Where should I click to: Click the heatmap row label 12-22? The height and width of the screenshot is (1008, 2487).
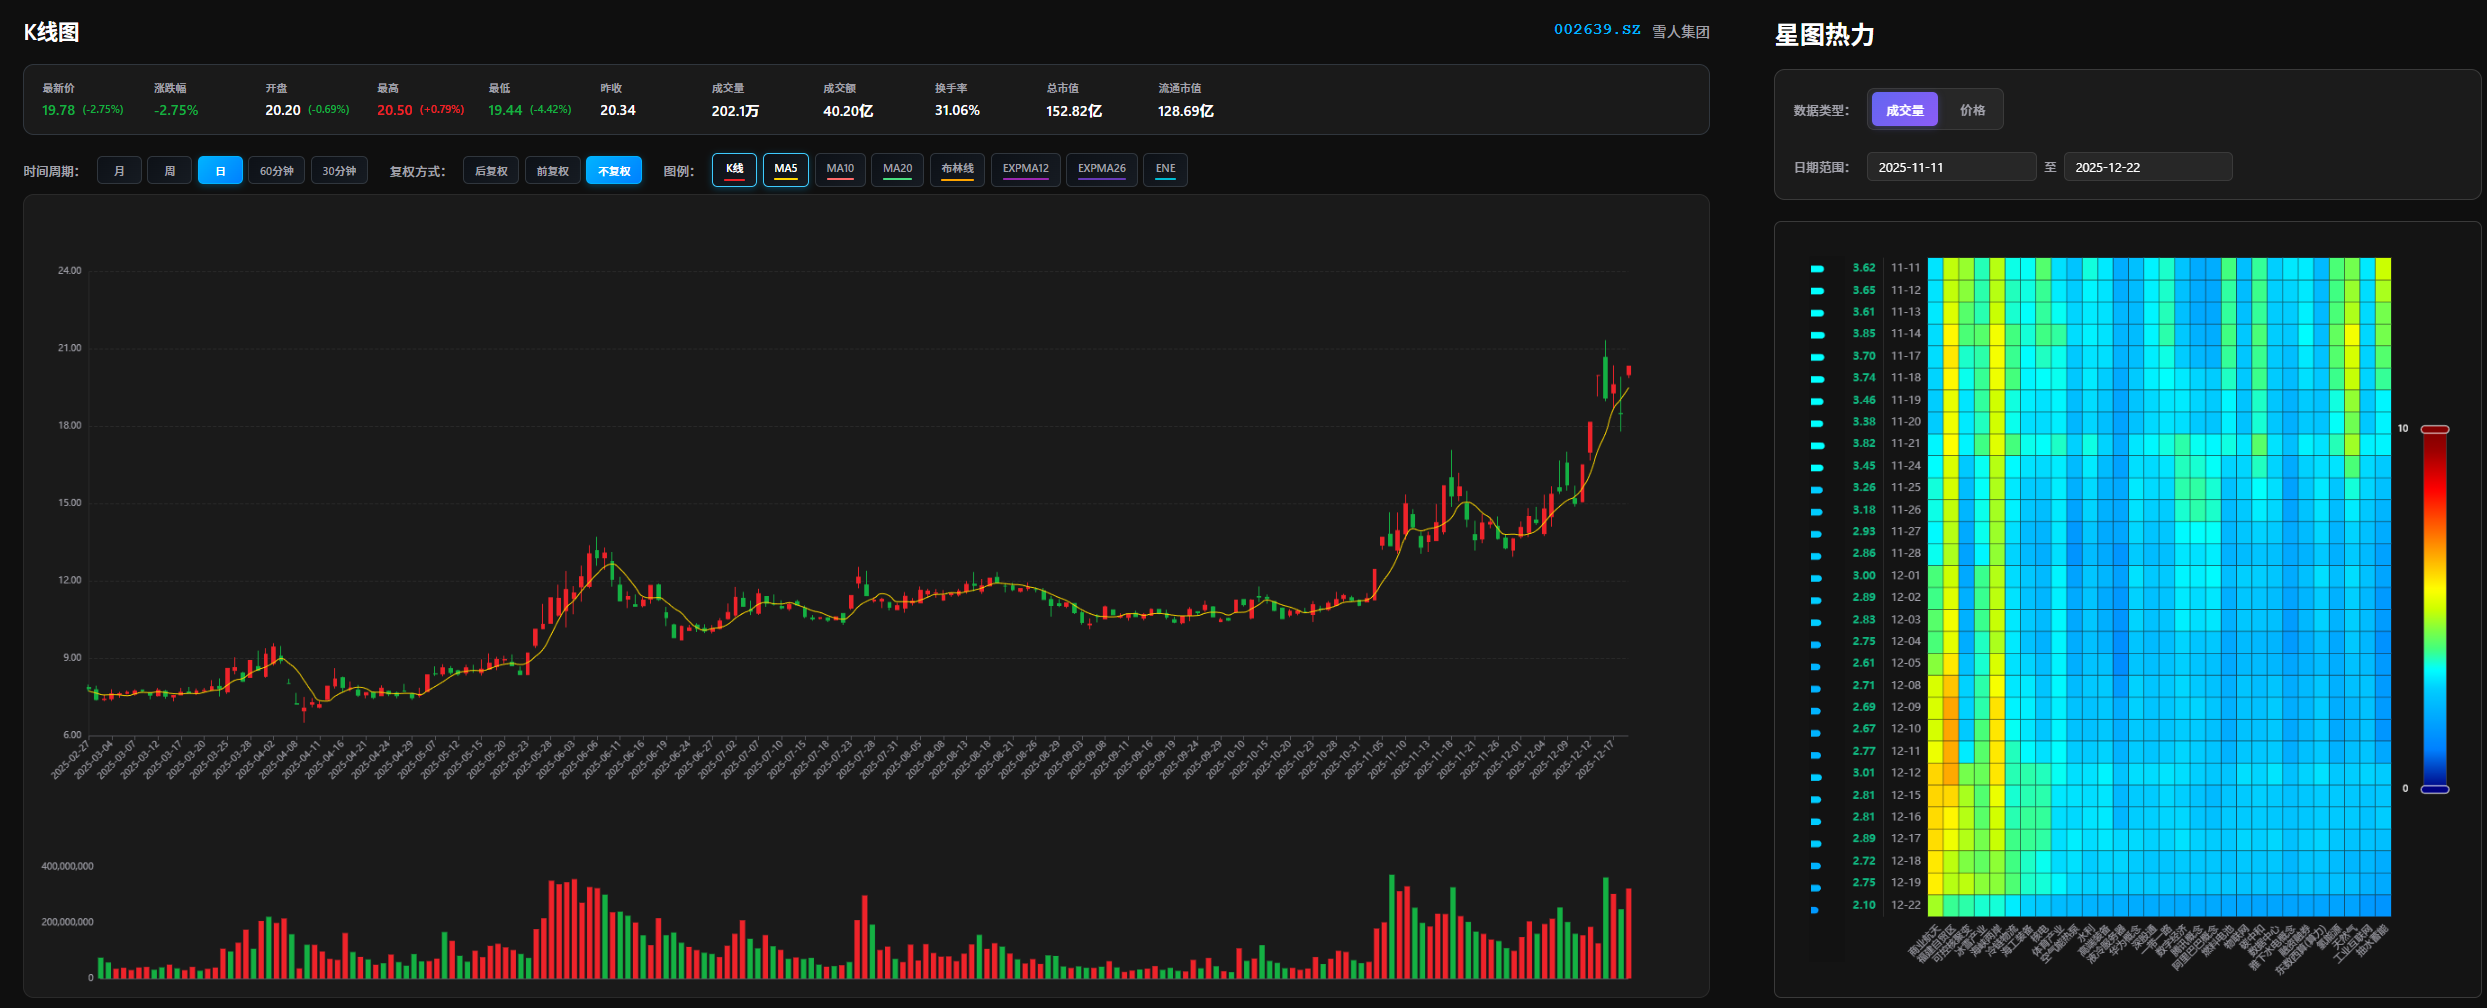(x=1905, y=905)
